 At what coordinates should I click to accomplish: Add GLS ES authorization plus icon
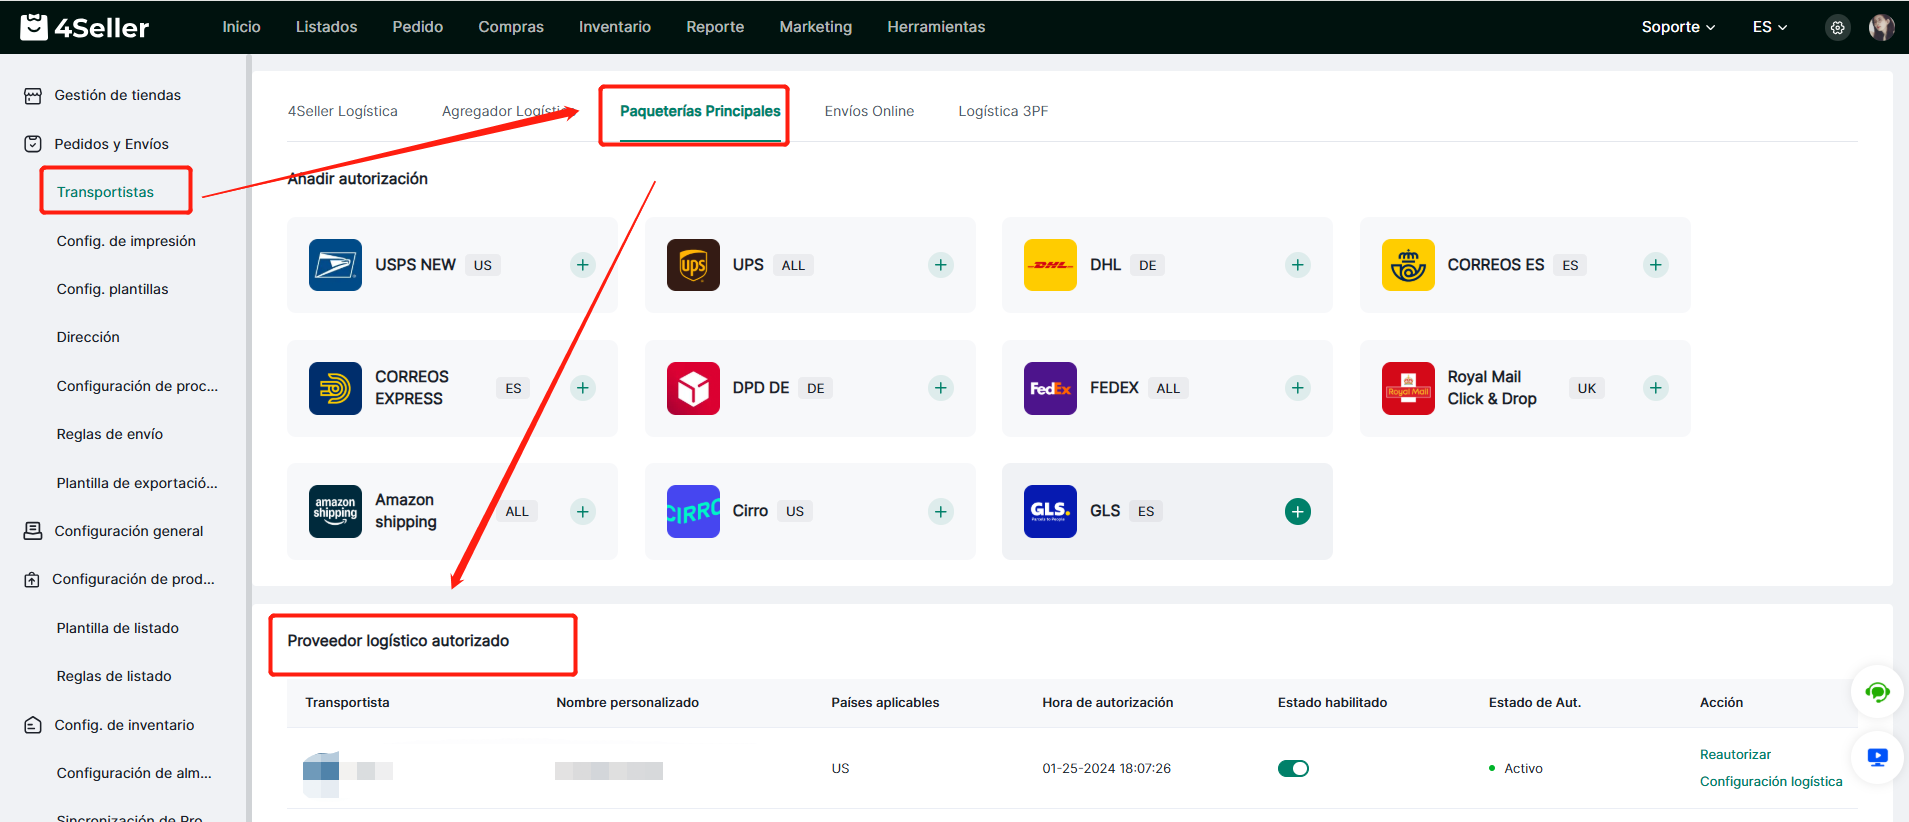[x=1297, y=511]
